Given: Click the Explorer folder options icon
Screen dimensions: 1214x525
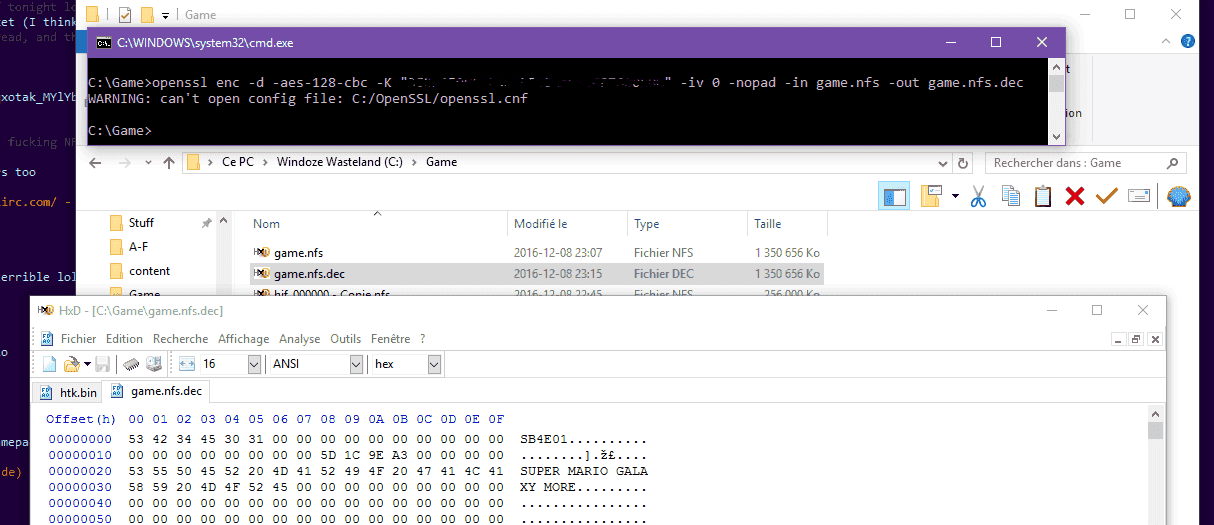Looking at the screenshot, I should (931, 196).
